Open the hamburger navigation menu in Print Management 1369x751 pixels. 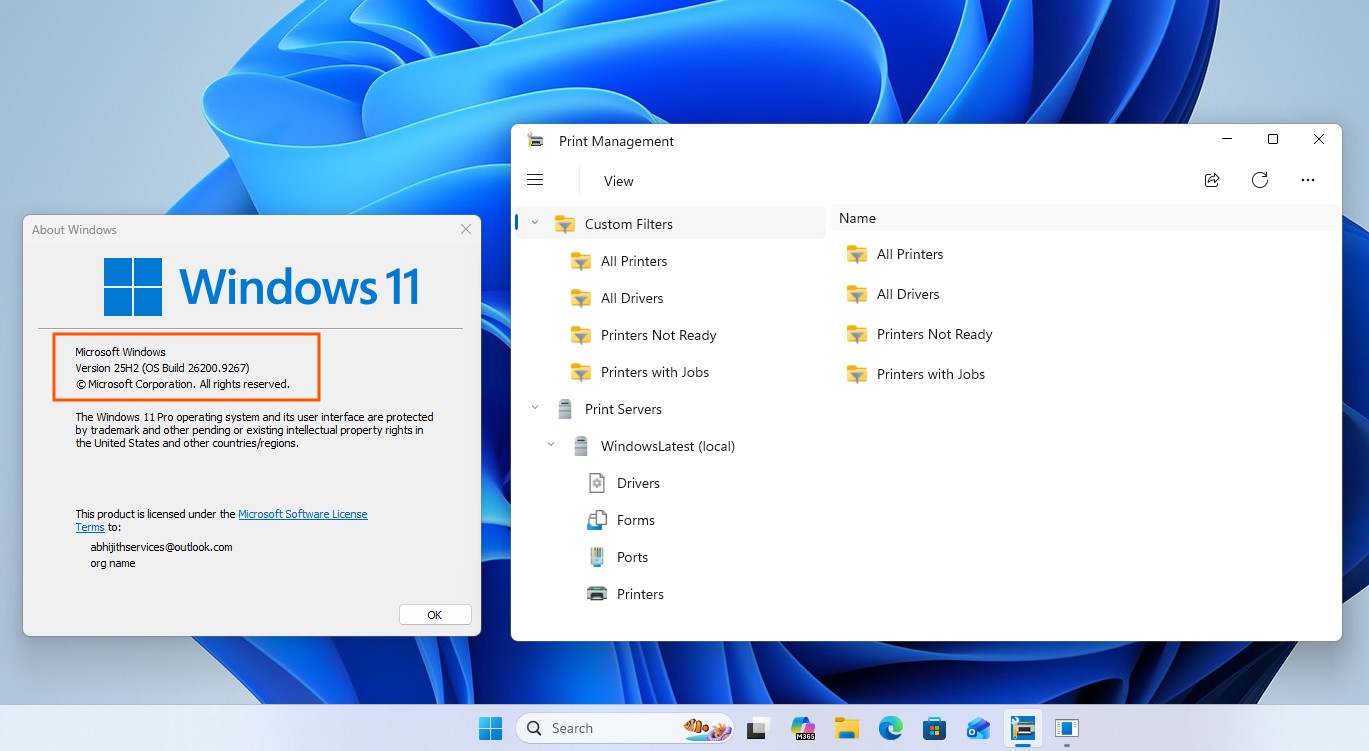[535, 180]
